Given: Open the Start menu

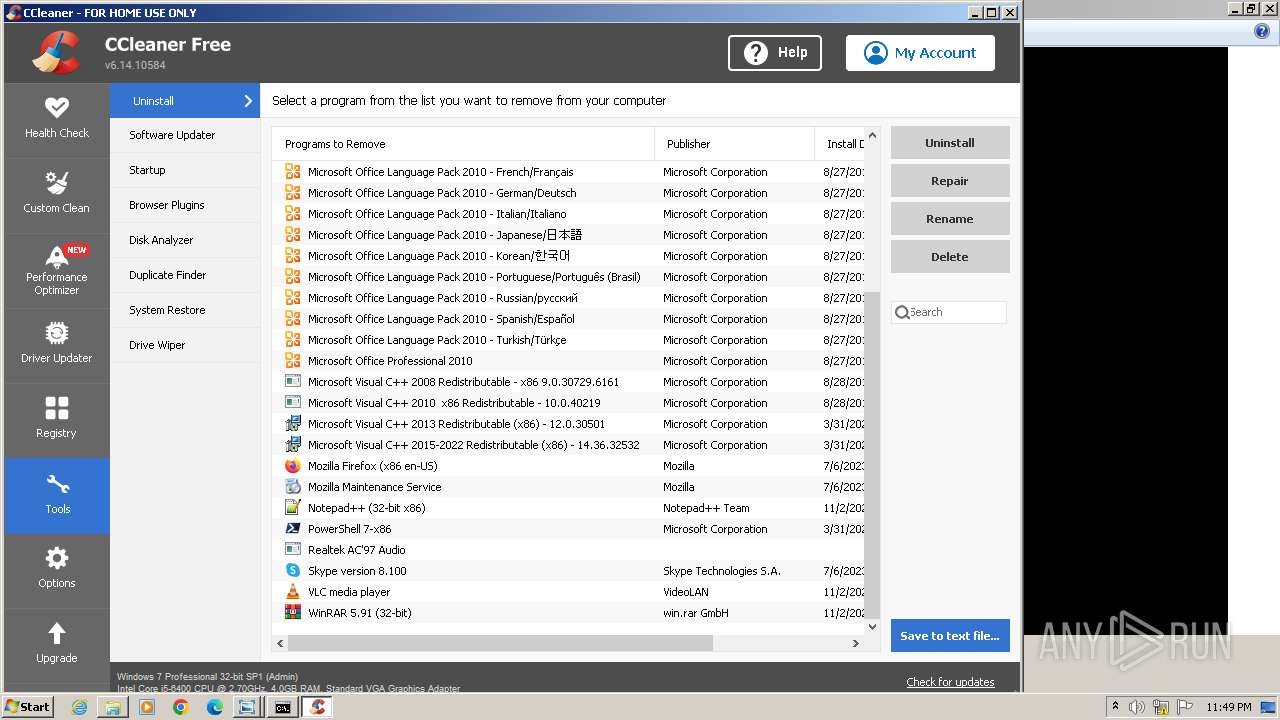Looking at the screenshot, I should [x=28, y=707].
